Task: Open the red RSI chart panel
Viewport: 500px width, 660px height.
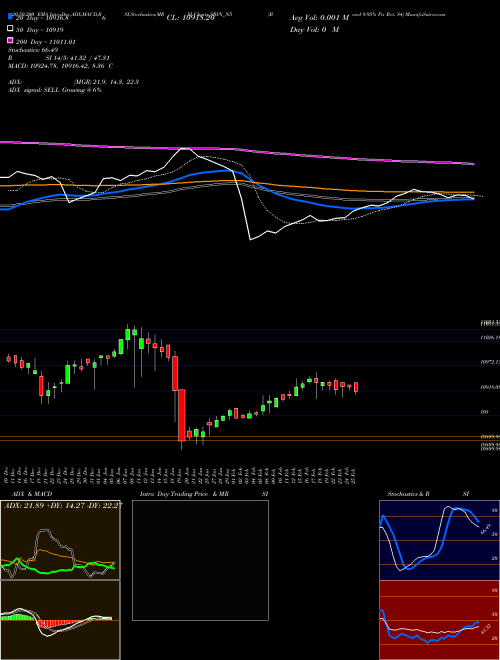Action: click(x=439, y=620)
